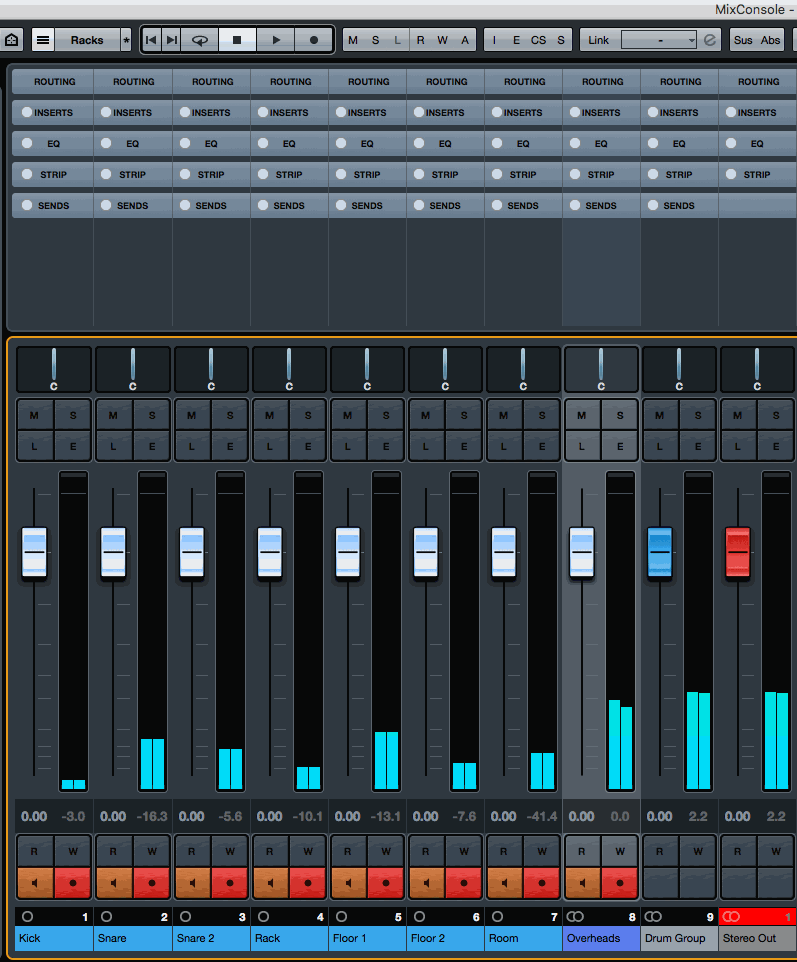Click the Abs button

pyautogui.click(x=770, y=40)
